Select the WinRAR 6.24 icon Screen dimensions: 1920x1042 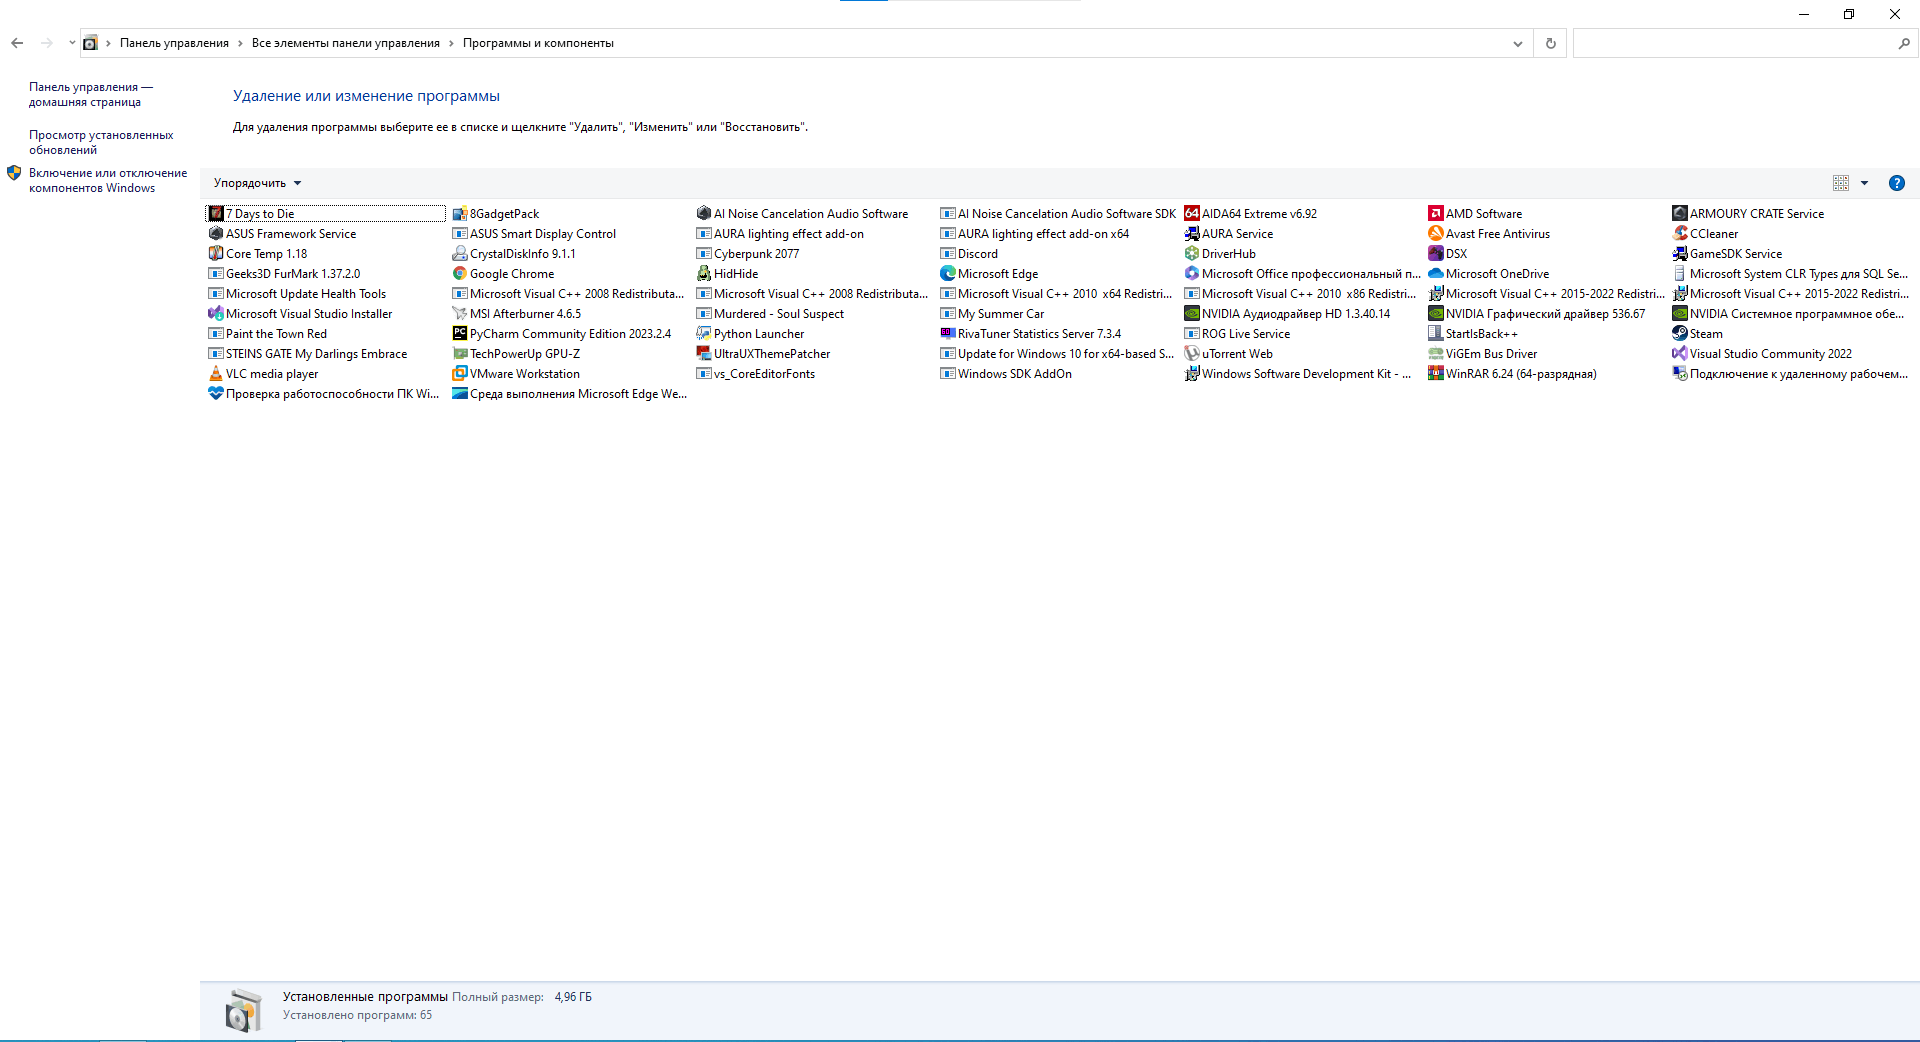tap(1436, 373)
